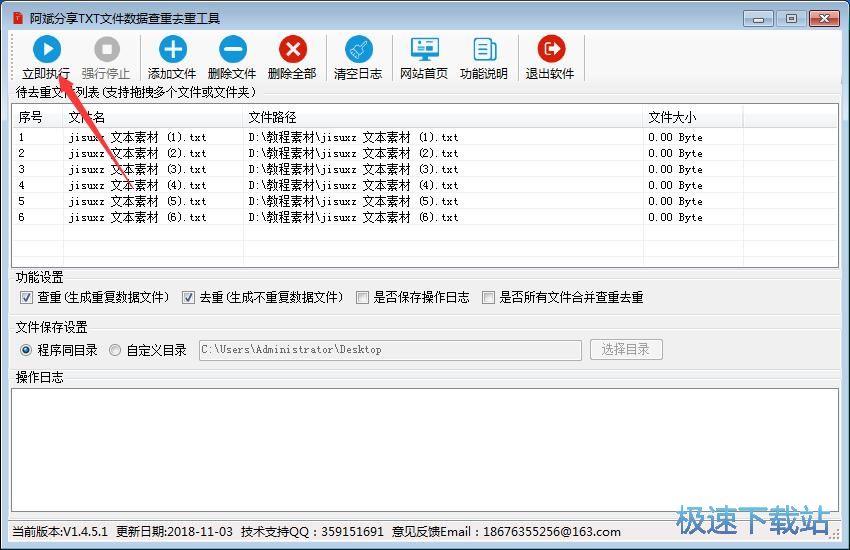
Task: Click the save directory path field
Action: pos(390,350)
